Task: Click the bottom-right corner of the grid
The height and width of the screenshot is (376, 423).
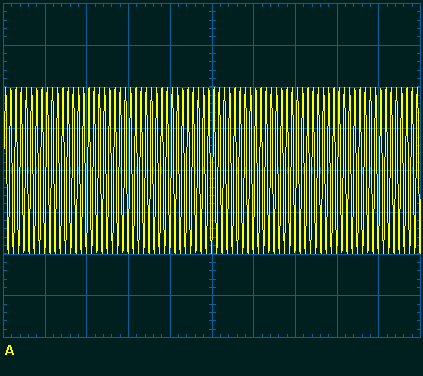Action: (420, 337)
